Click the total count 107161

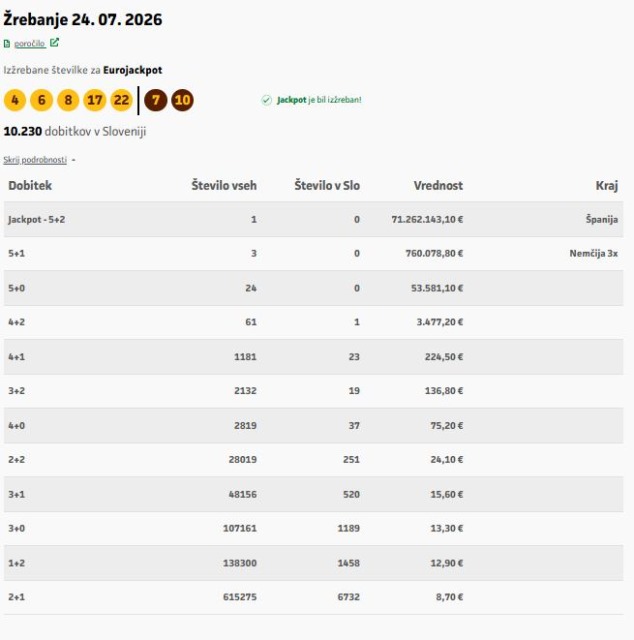click(240, 528)
